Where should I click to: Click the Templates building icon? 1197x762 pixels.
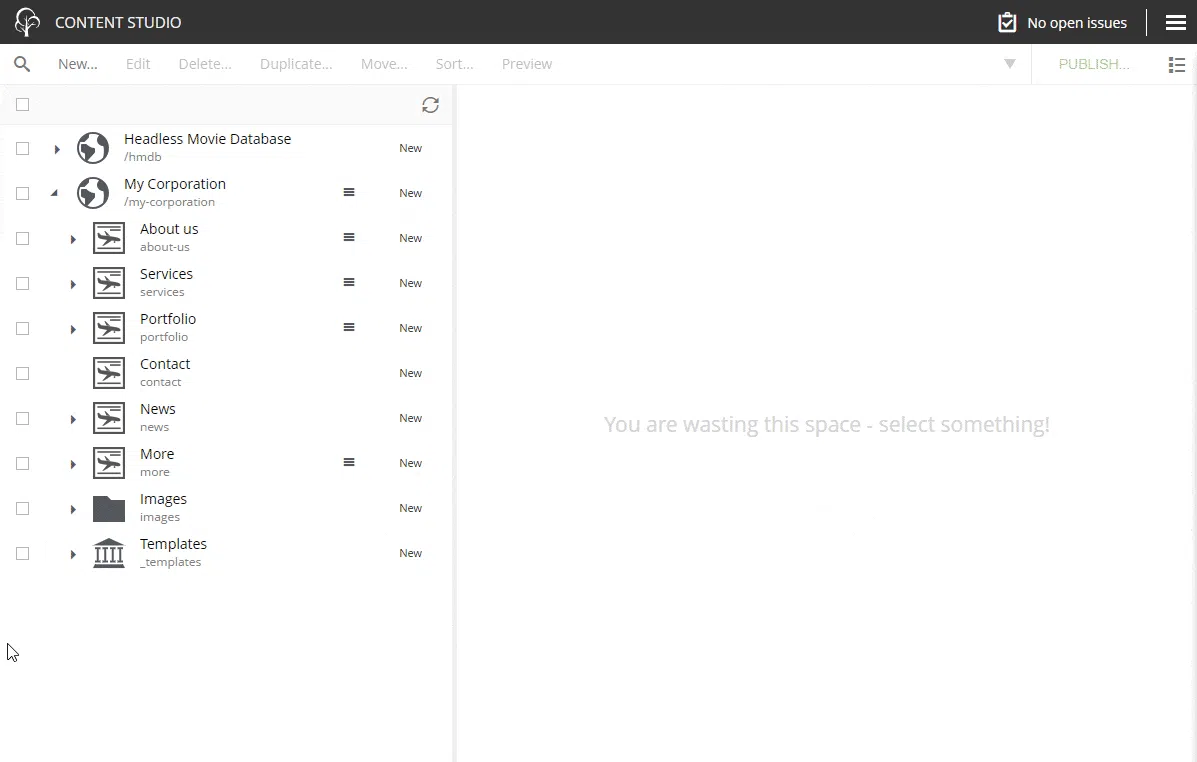point(109,554)
